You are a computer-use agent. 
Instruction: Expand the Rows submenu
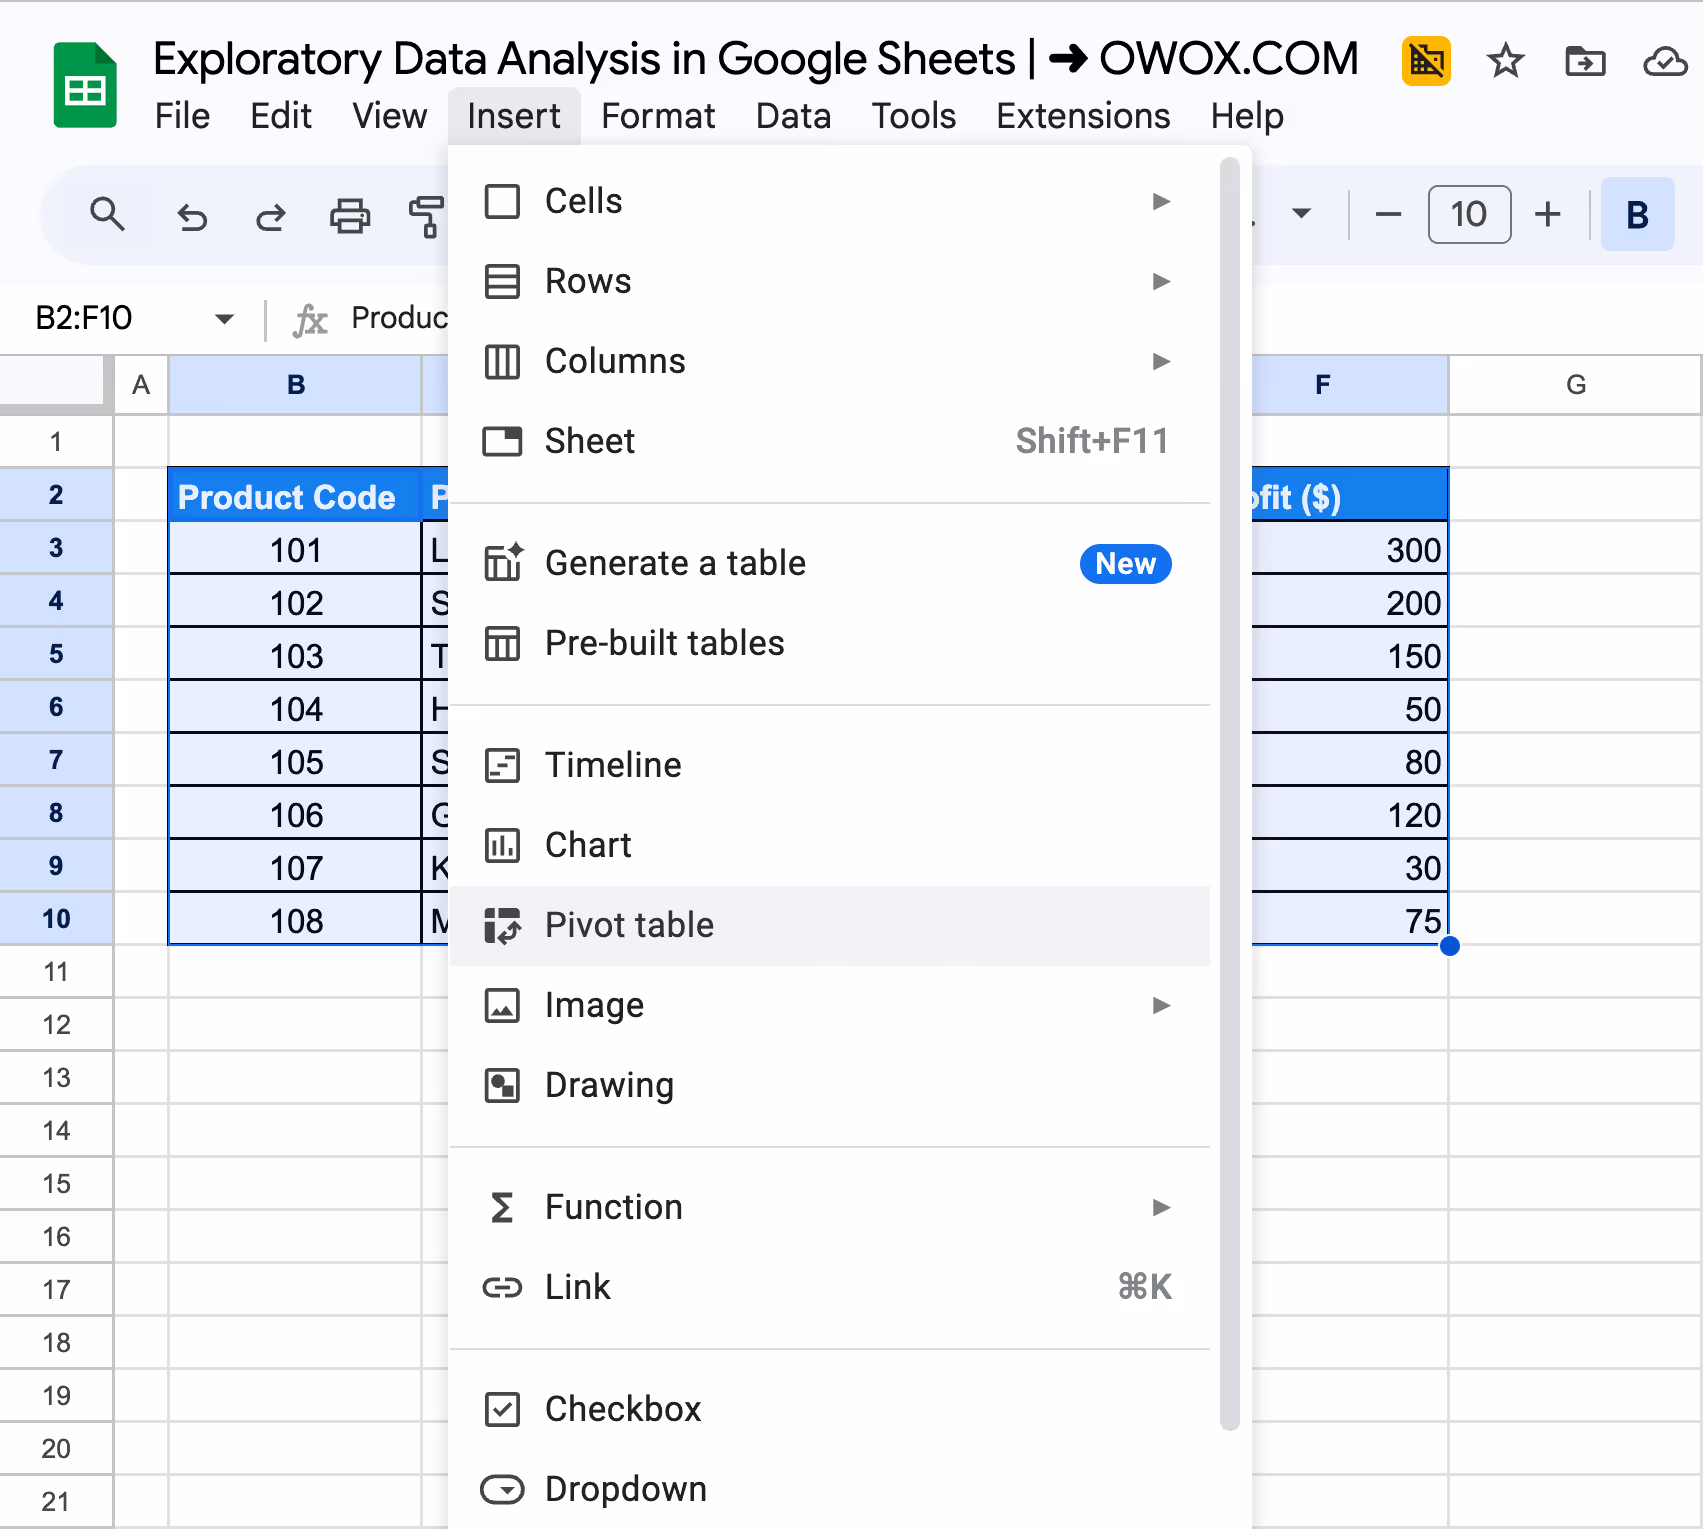tap(1160, 281)
